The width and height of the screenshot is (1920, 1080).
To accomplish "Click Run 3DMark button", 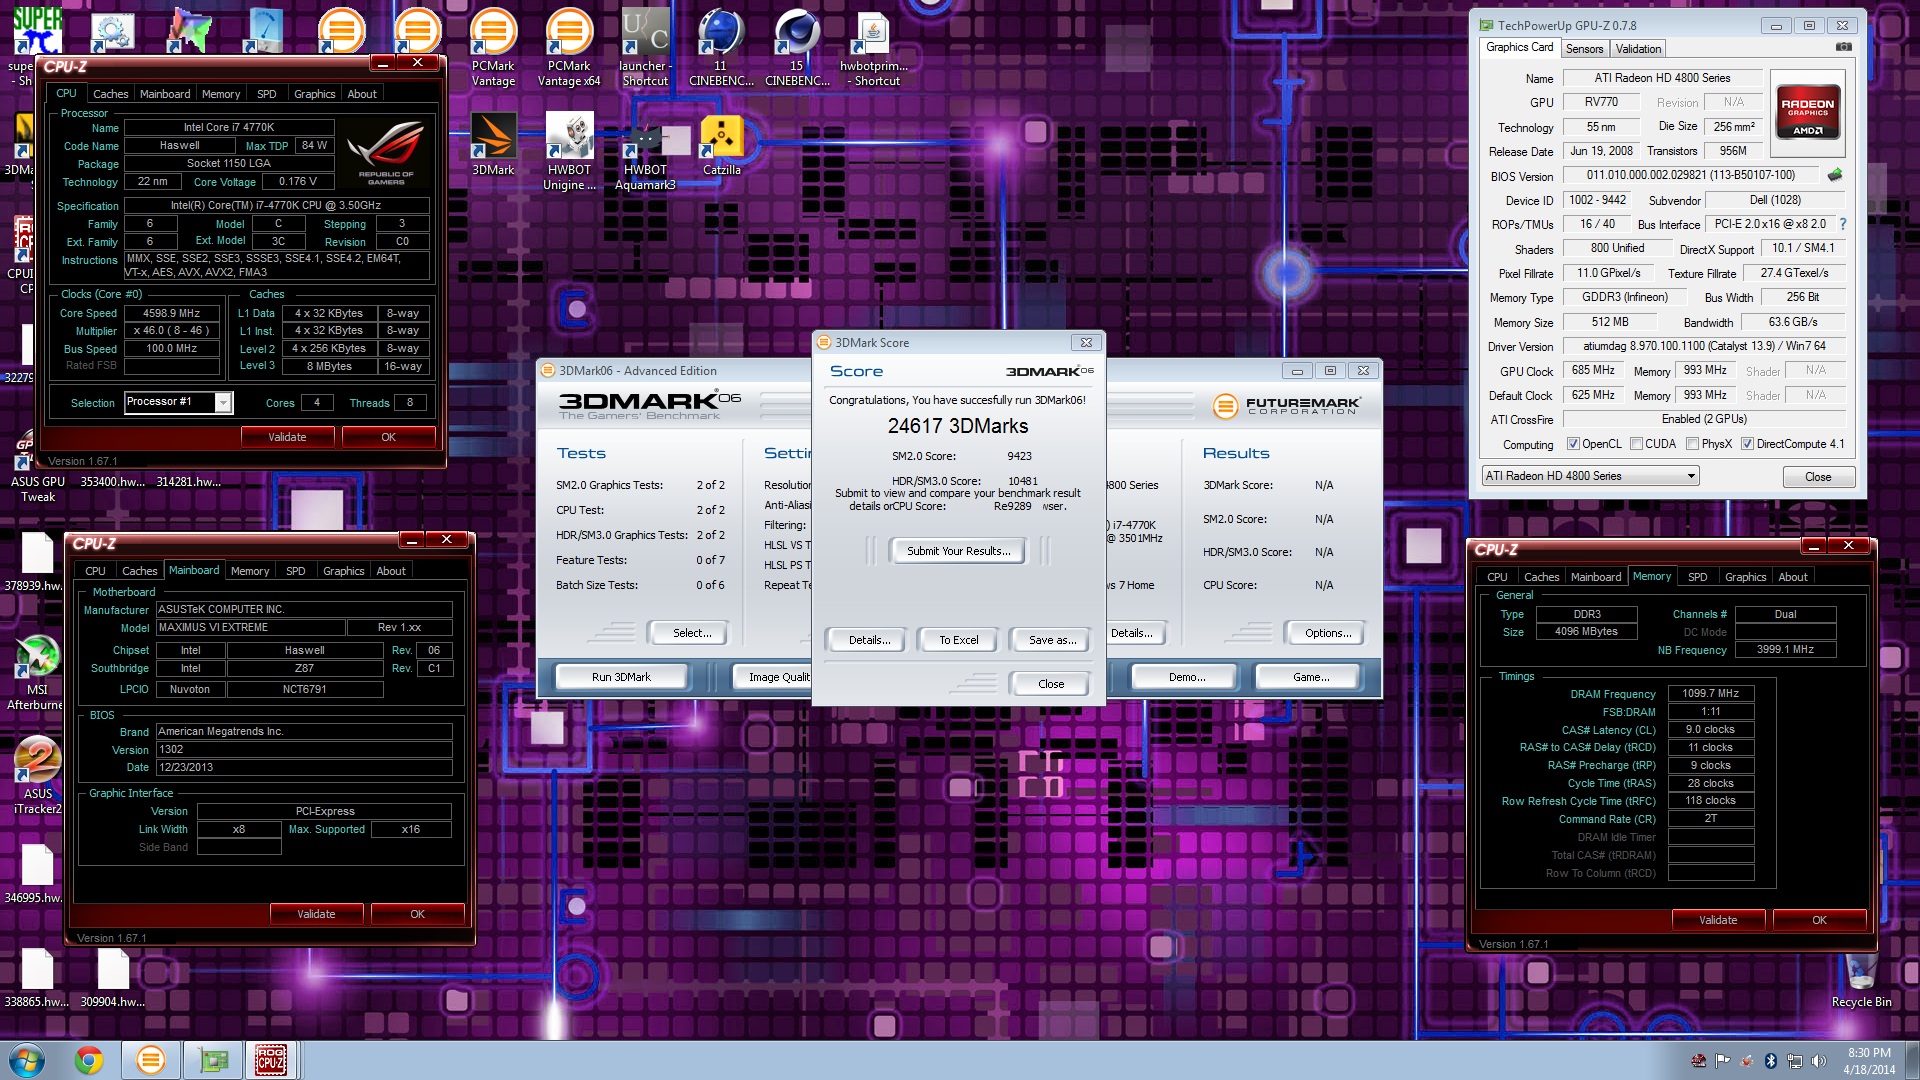I will (620, 677).
